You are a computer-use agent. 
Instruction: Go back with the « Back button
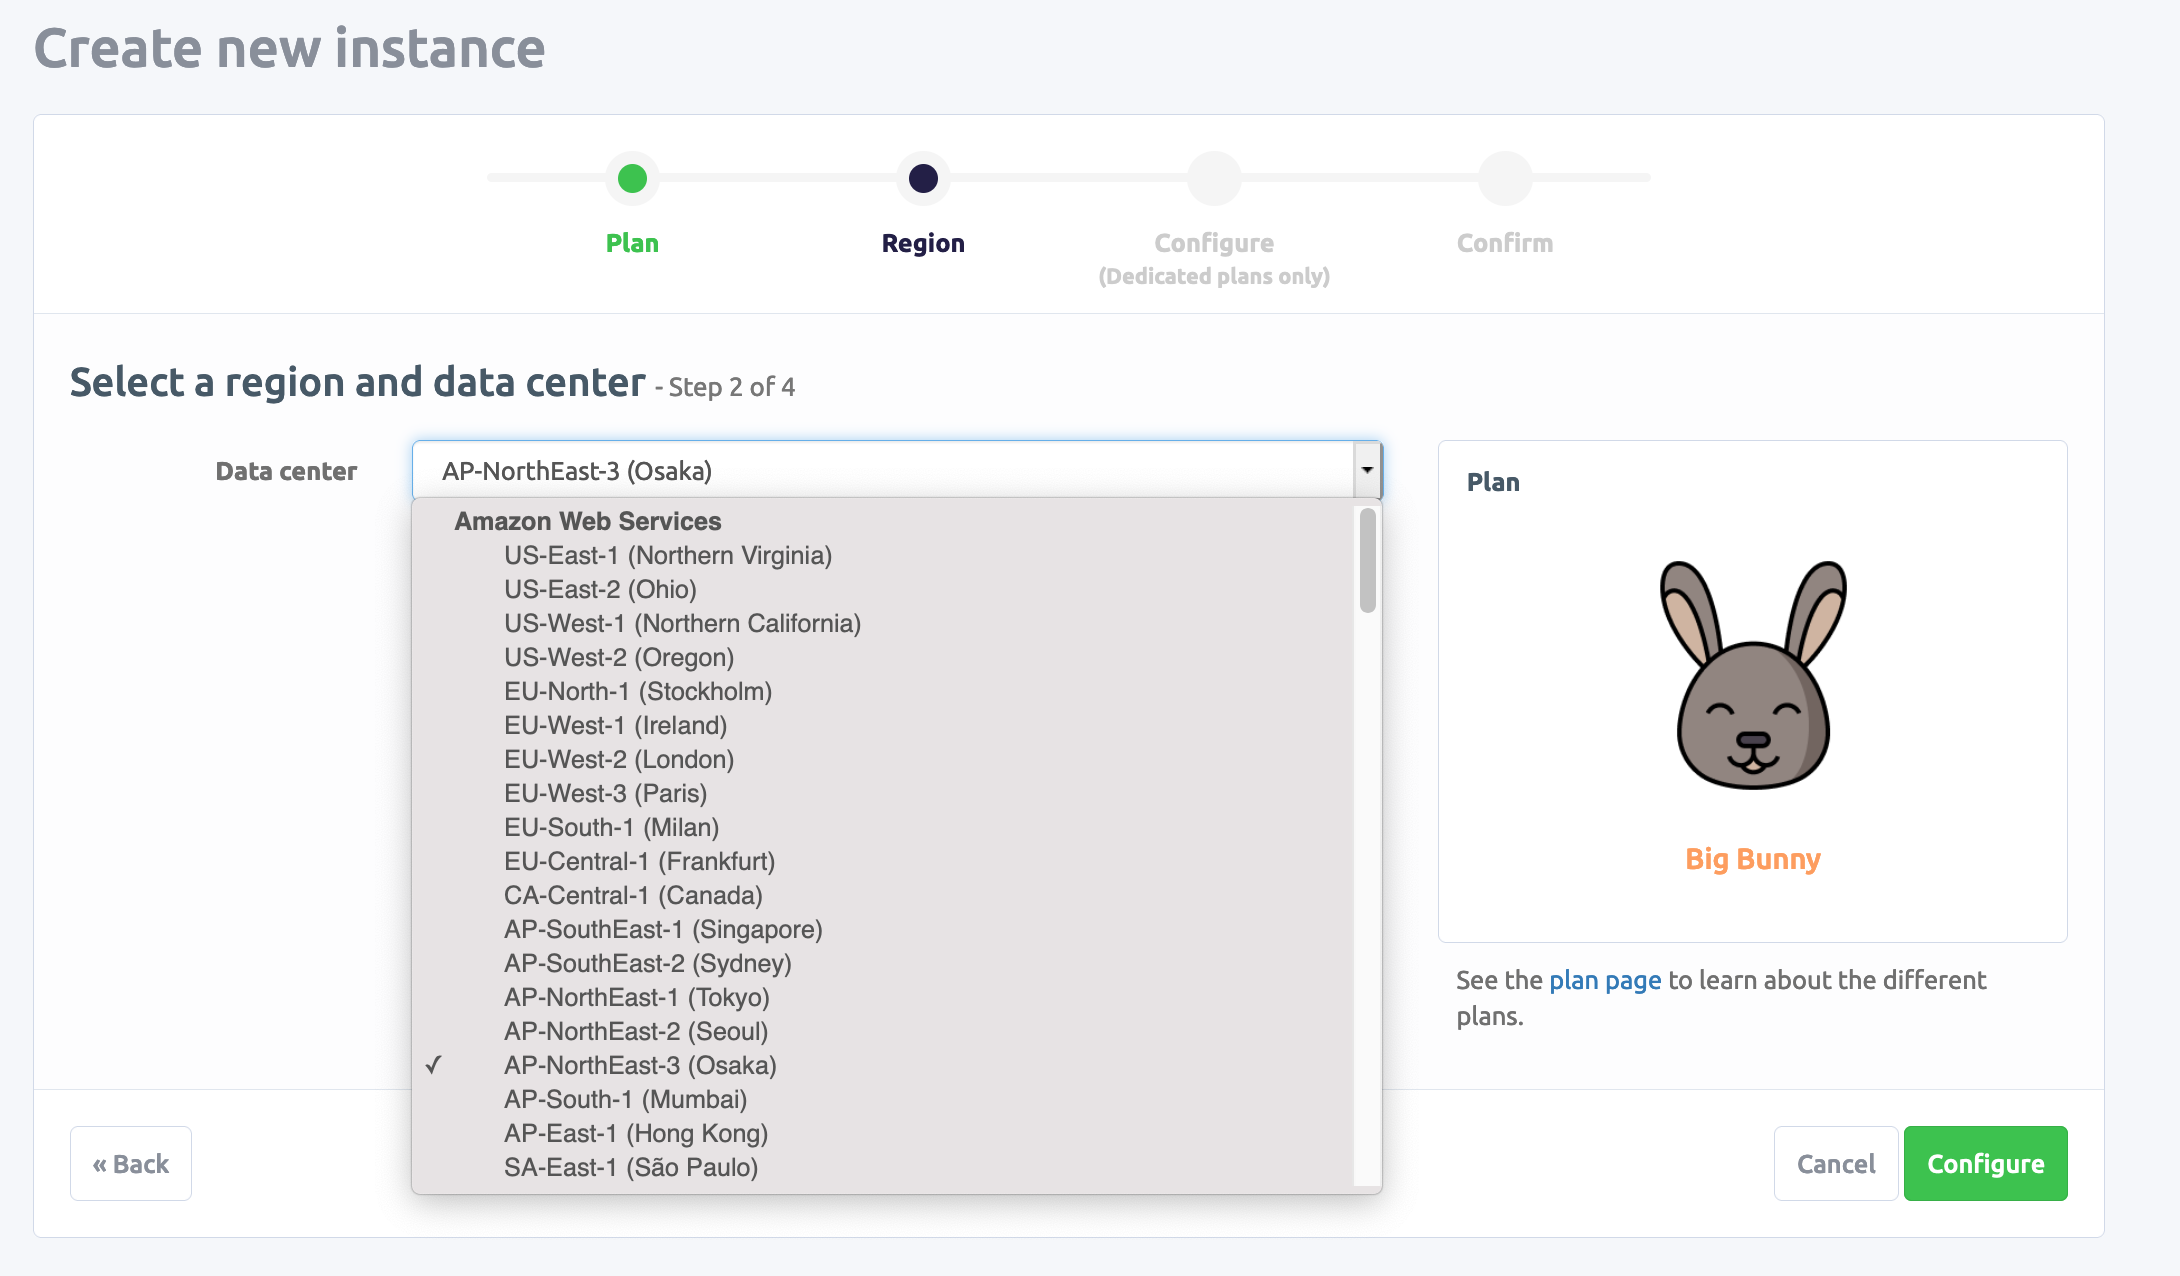coord(131,1164)
